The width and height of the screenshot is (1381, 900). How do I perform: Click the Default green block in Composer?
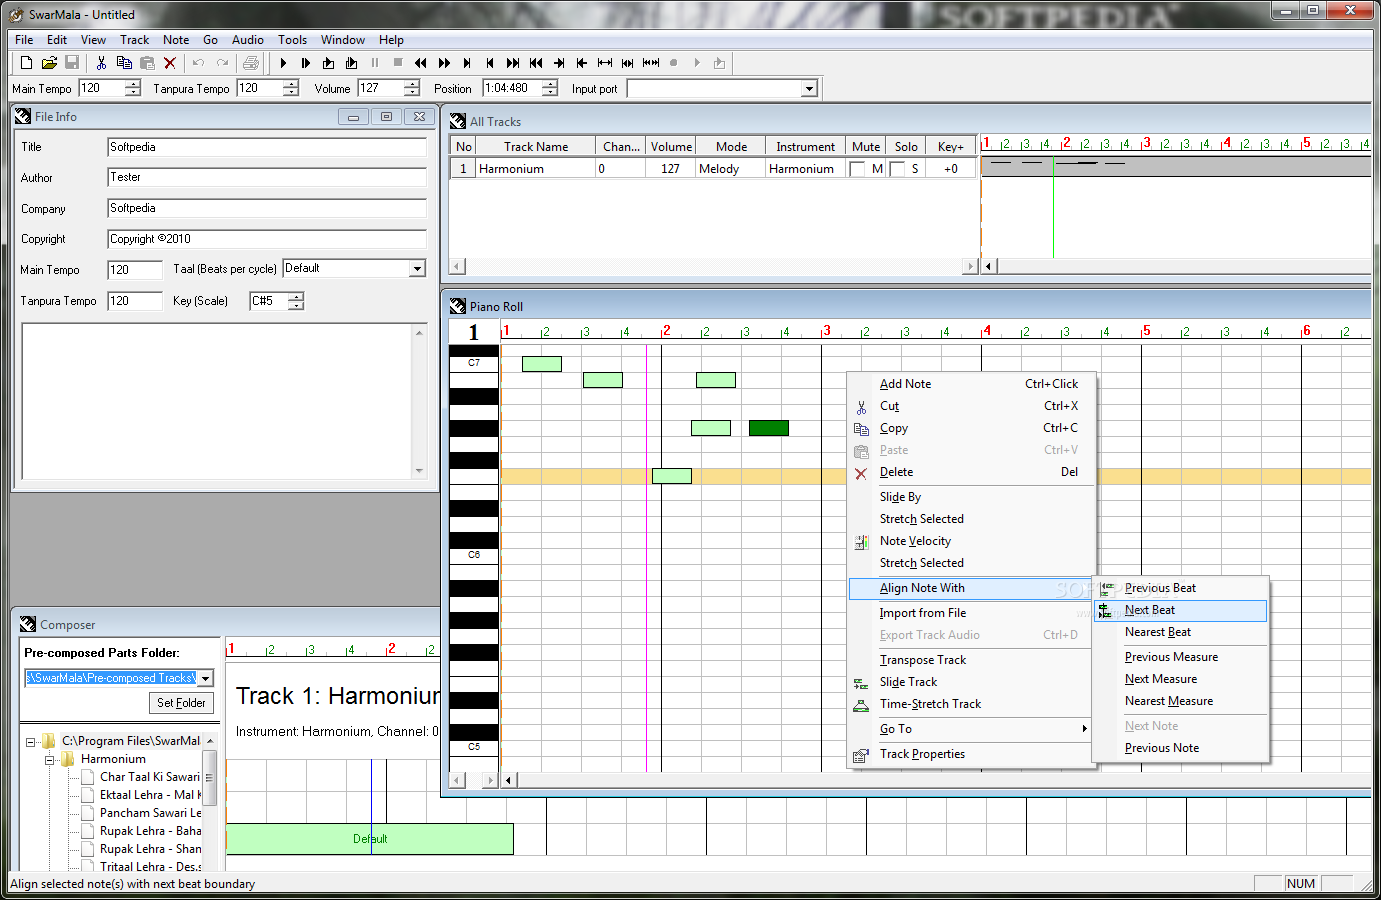click(x=370, y=839)
